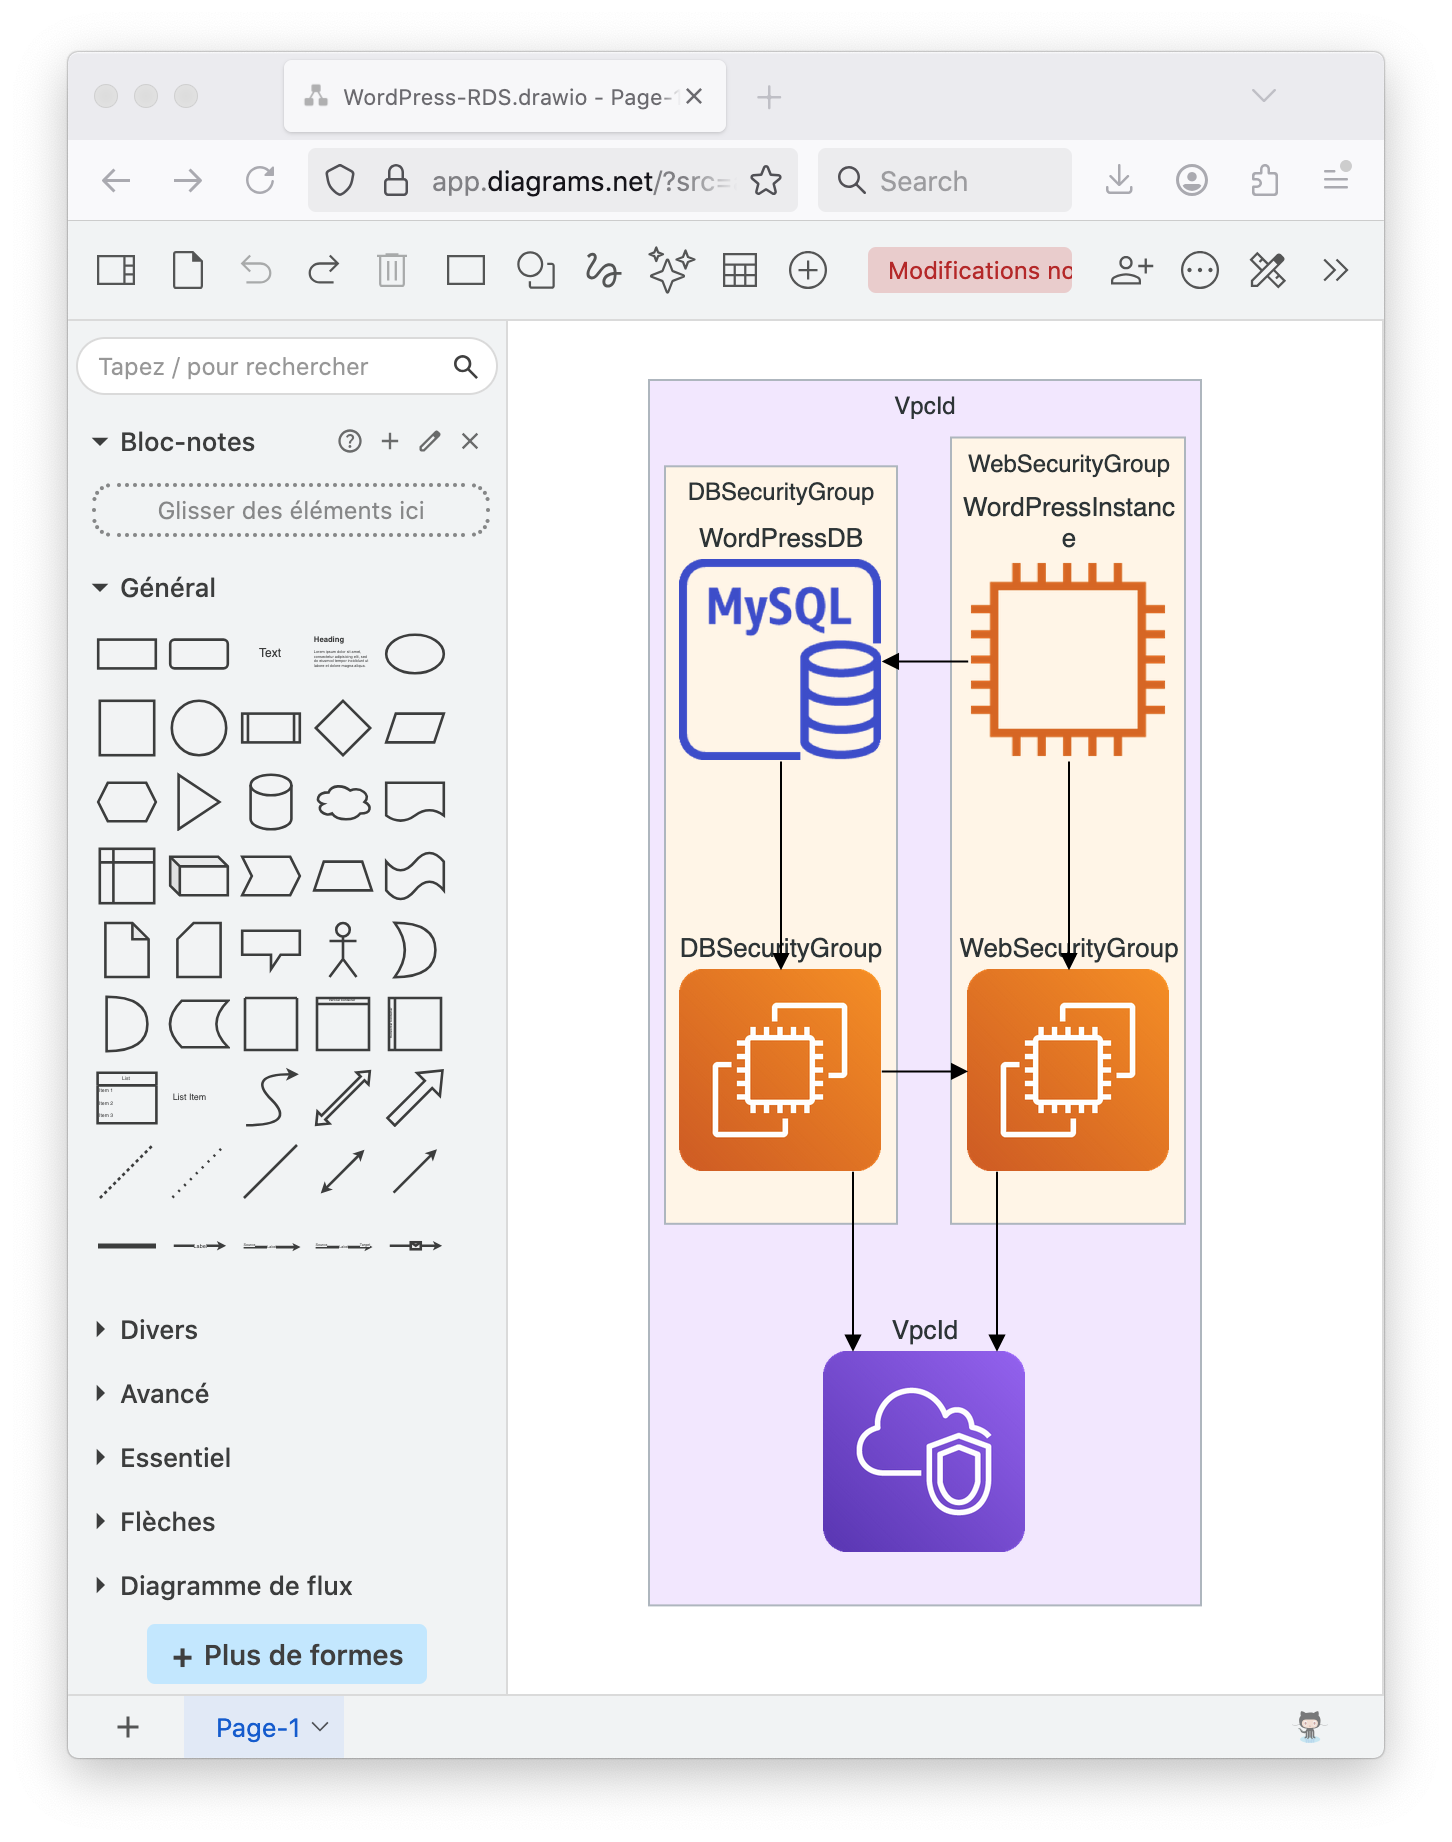
Task: Select the freehand drawing tool
Action: click(603, 270)
